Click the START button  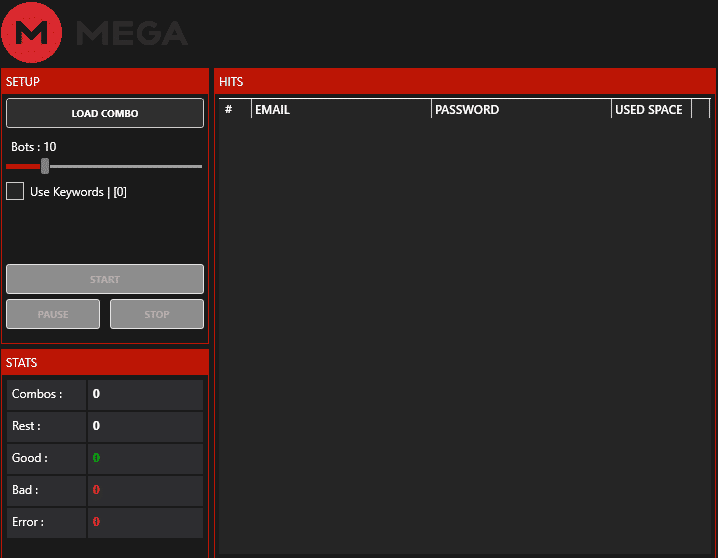coord(105,279)
